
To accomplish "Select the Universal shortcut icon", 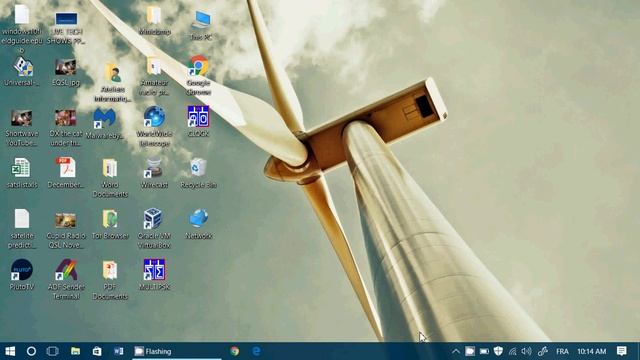I will pyautogui.click(x=22, y=72).
